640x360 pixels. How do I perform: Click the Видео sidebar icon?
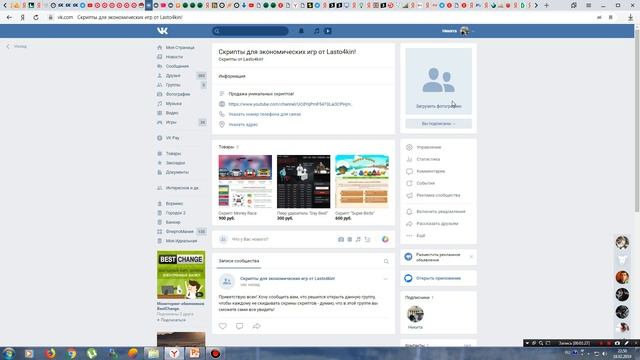160,113
